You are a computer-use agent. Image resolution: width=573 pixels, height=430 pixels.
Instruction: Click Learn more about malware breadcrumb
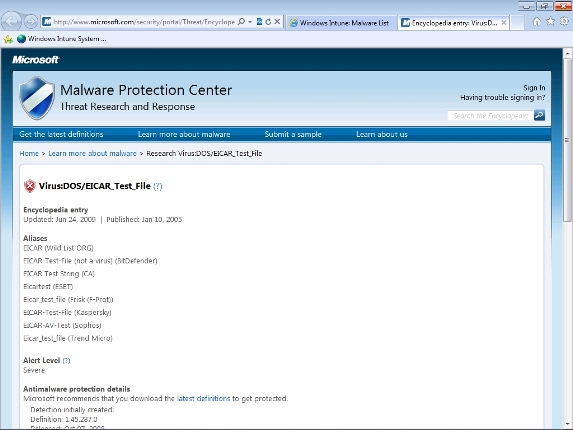tap(92, 153)
